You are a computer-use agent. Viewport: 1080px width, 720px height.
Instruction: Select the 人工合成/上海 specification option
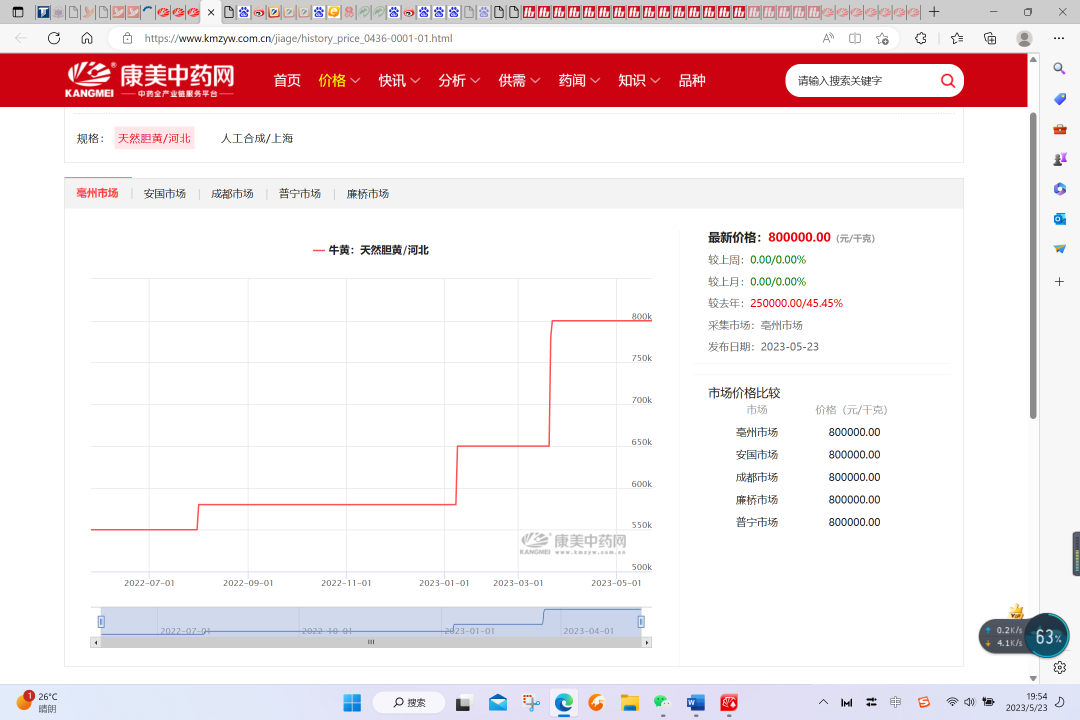(256, 138)
